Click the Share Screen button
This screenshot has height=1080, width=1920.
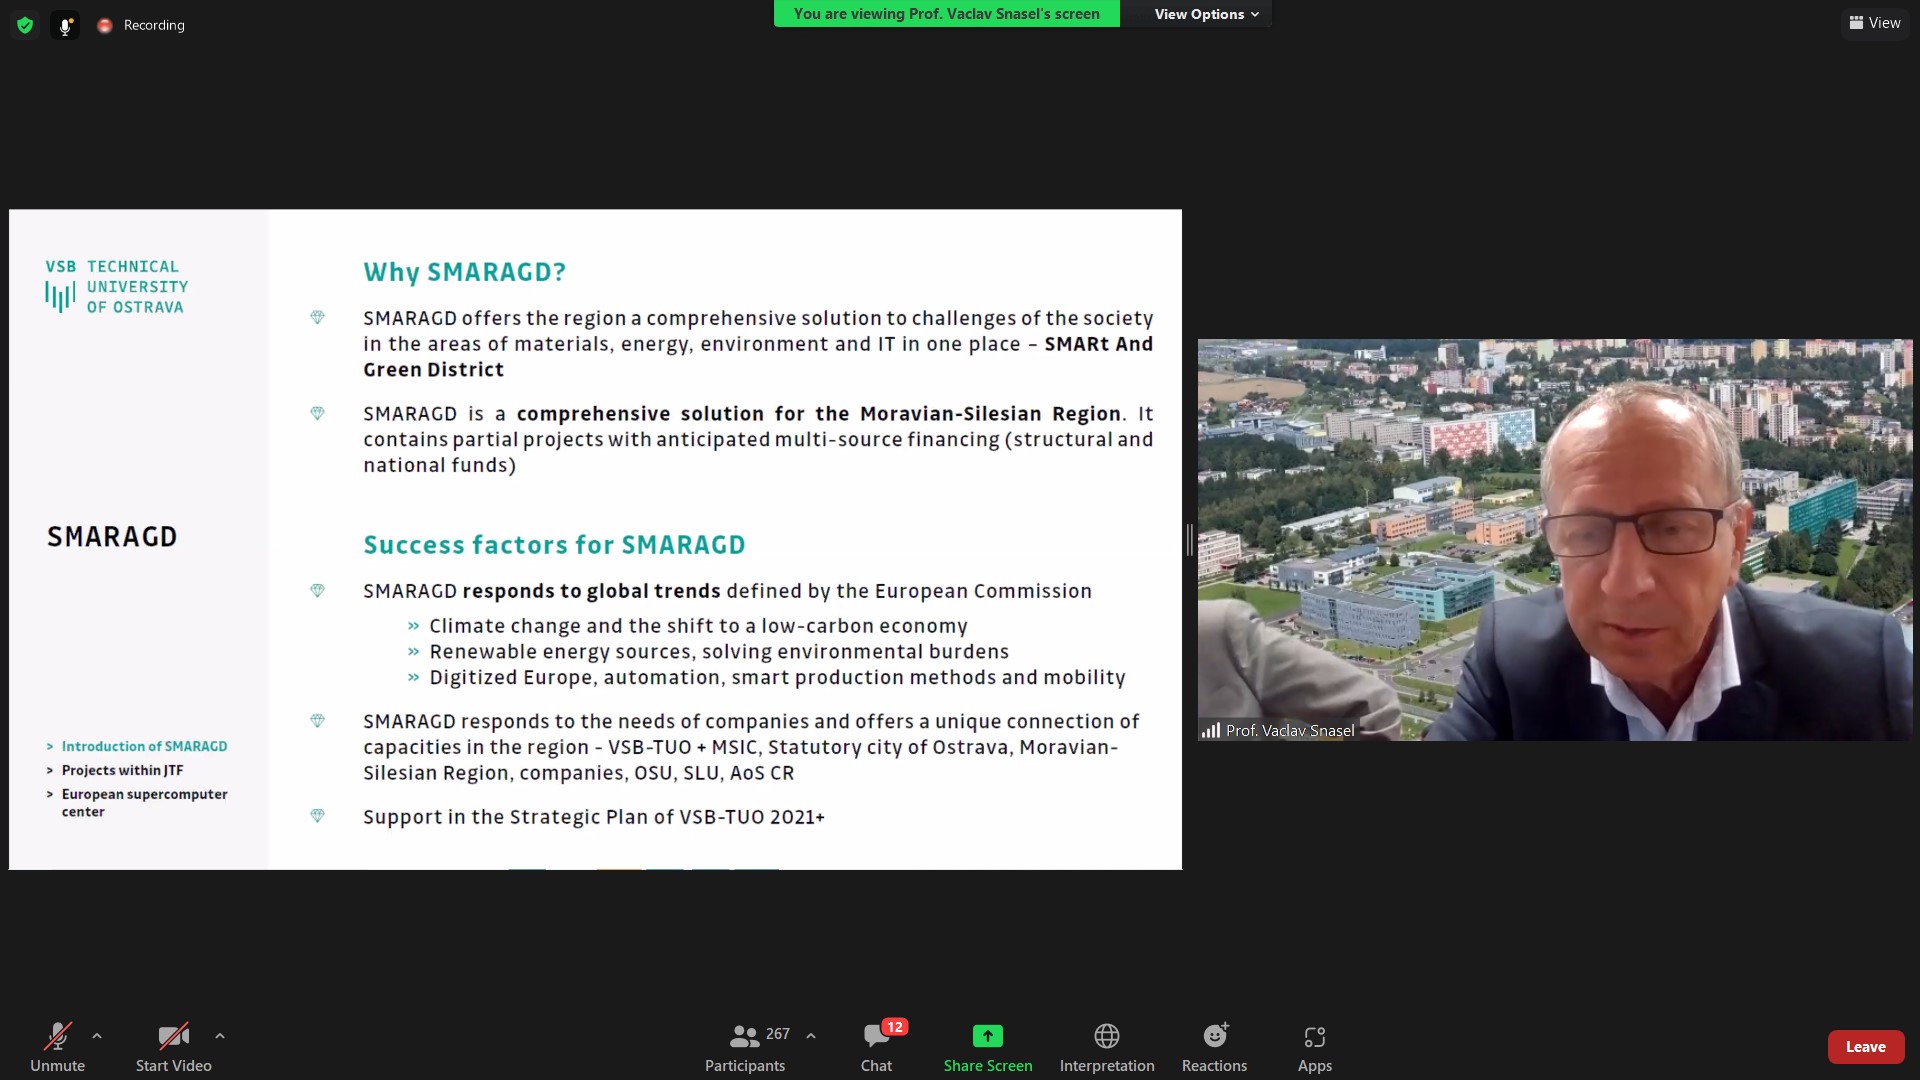tap(988, 1046)
